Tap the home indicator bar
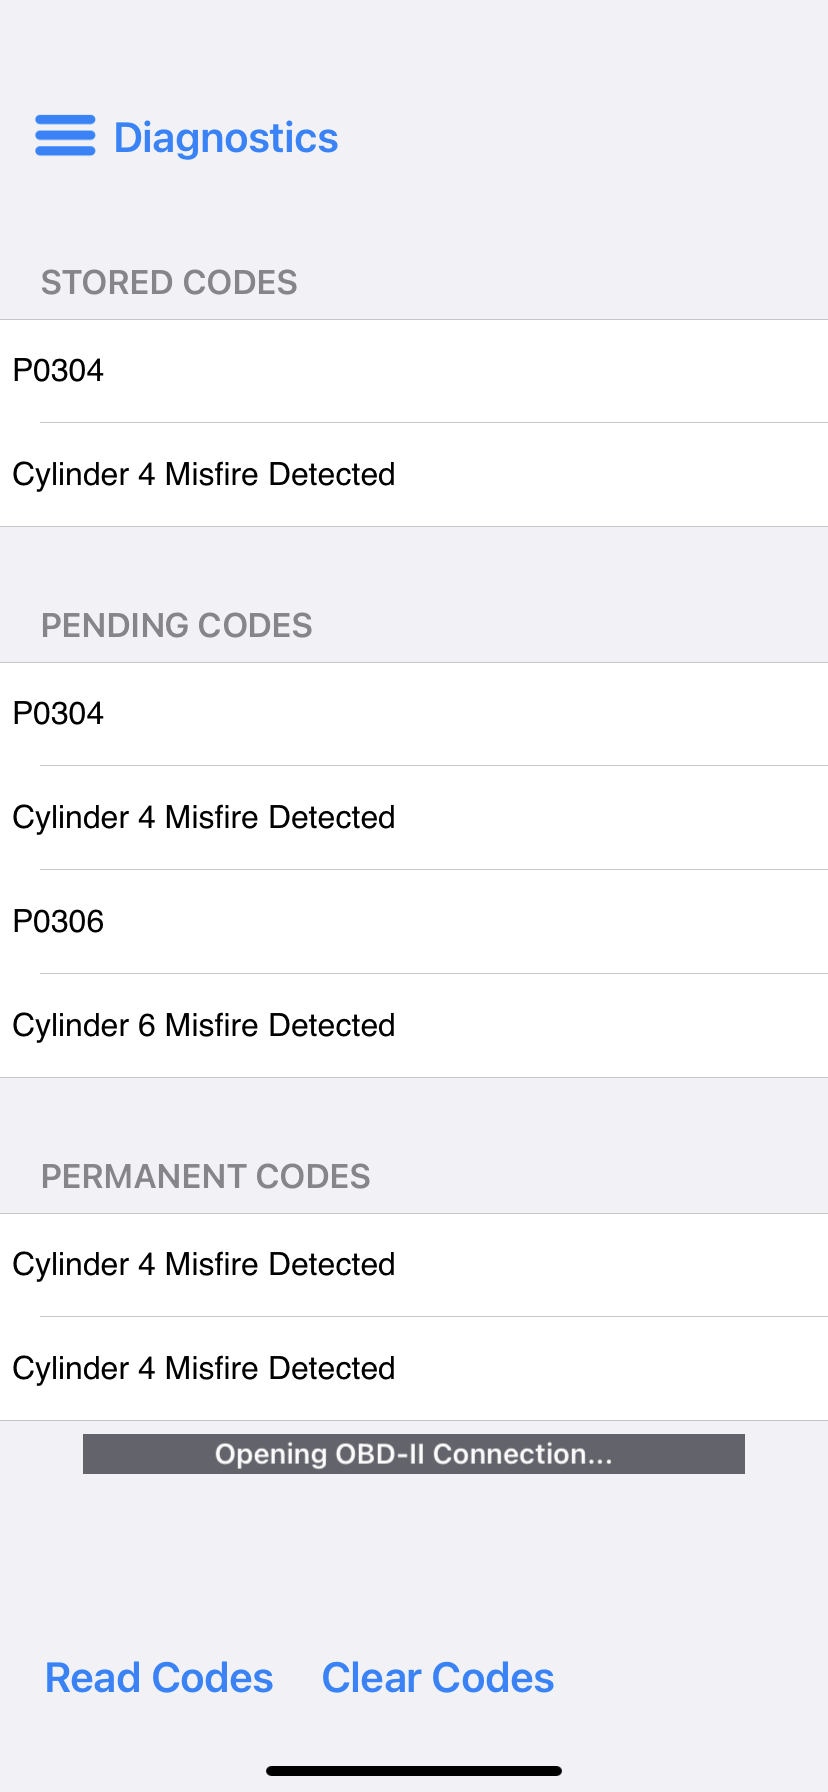Screen dimensions: 828x1792 click(x=414, y=1771)
